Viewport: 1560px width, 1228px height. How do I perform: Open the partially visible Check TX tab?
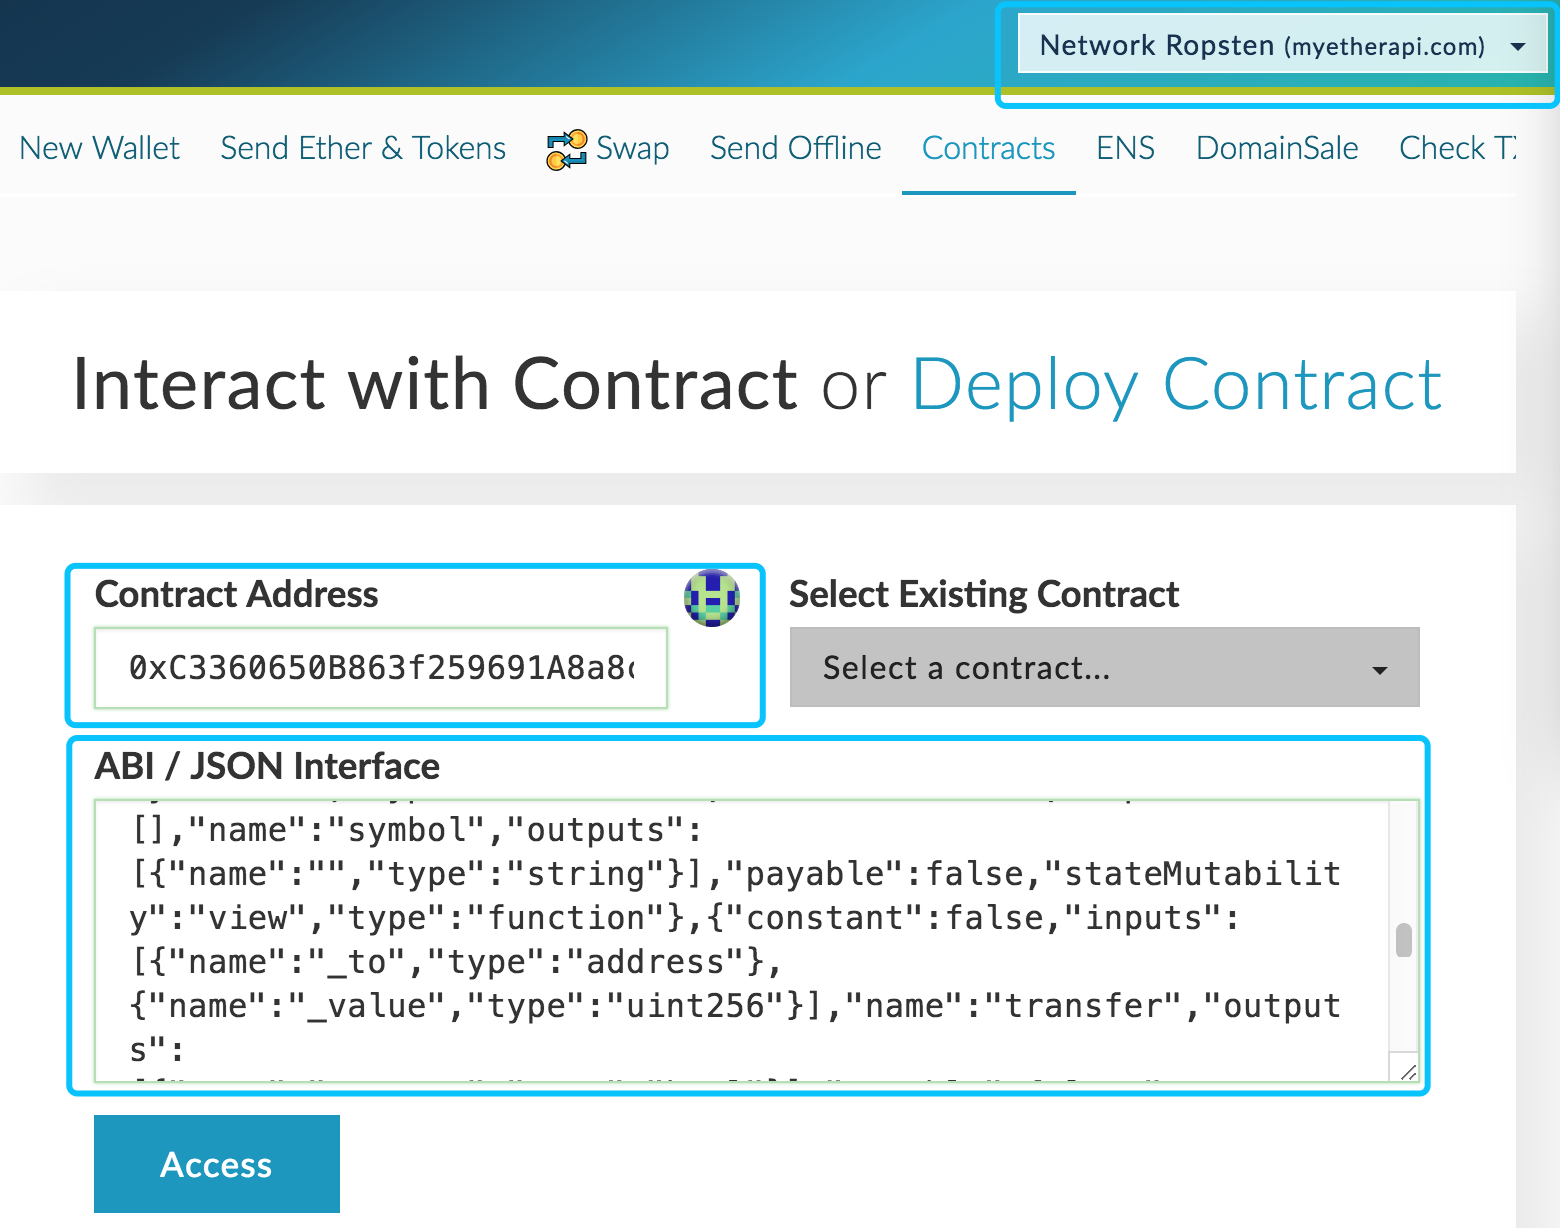click(1457, 148)
